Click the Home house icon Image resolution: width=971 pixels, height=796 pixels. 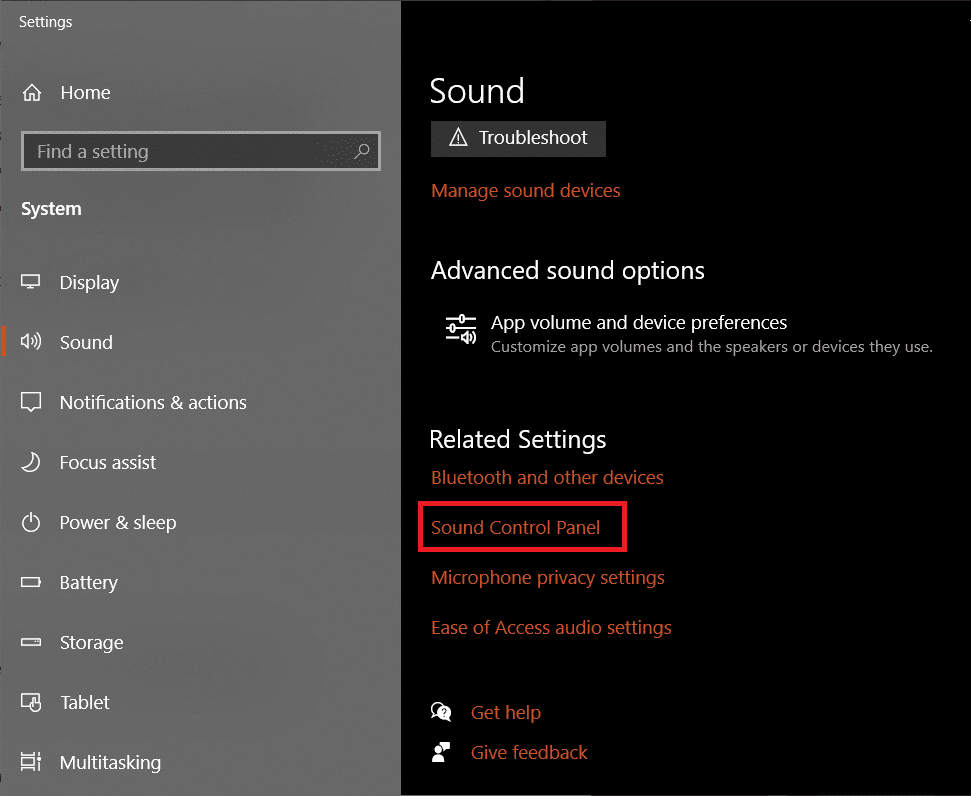tap(34, 92)
